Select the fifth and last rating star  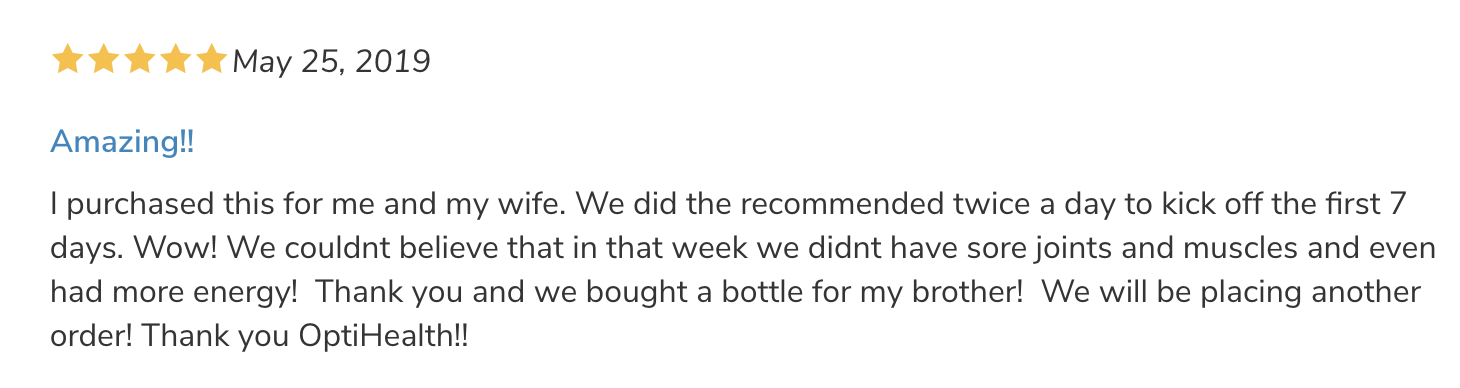pyautogui.click(x=212, y=61)
